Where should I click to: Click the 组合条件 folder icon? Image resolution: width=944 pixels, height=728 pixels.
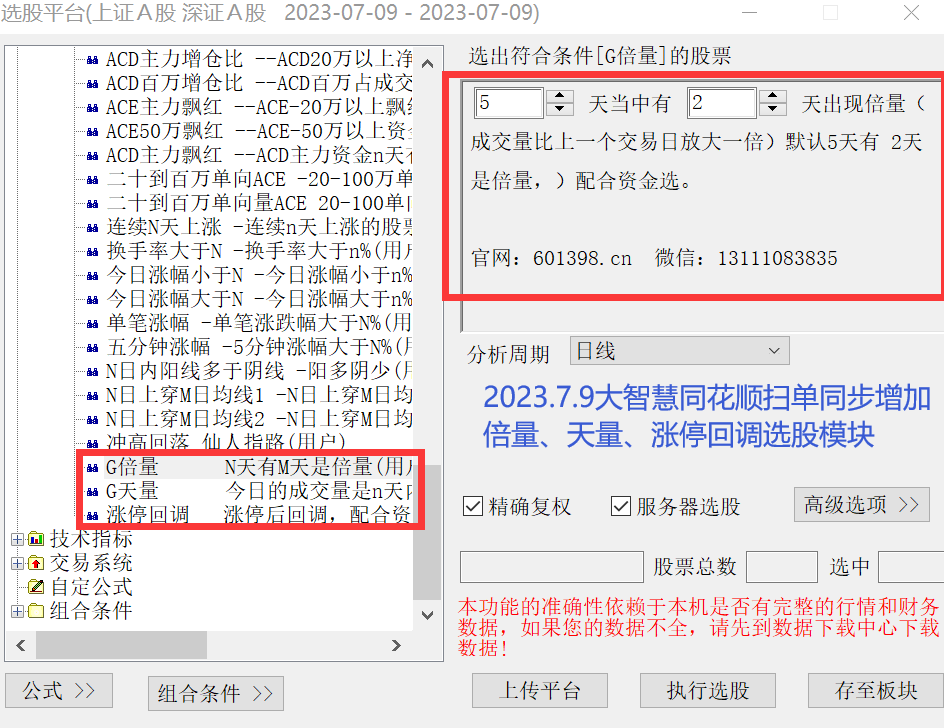coord(36,611)
